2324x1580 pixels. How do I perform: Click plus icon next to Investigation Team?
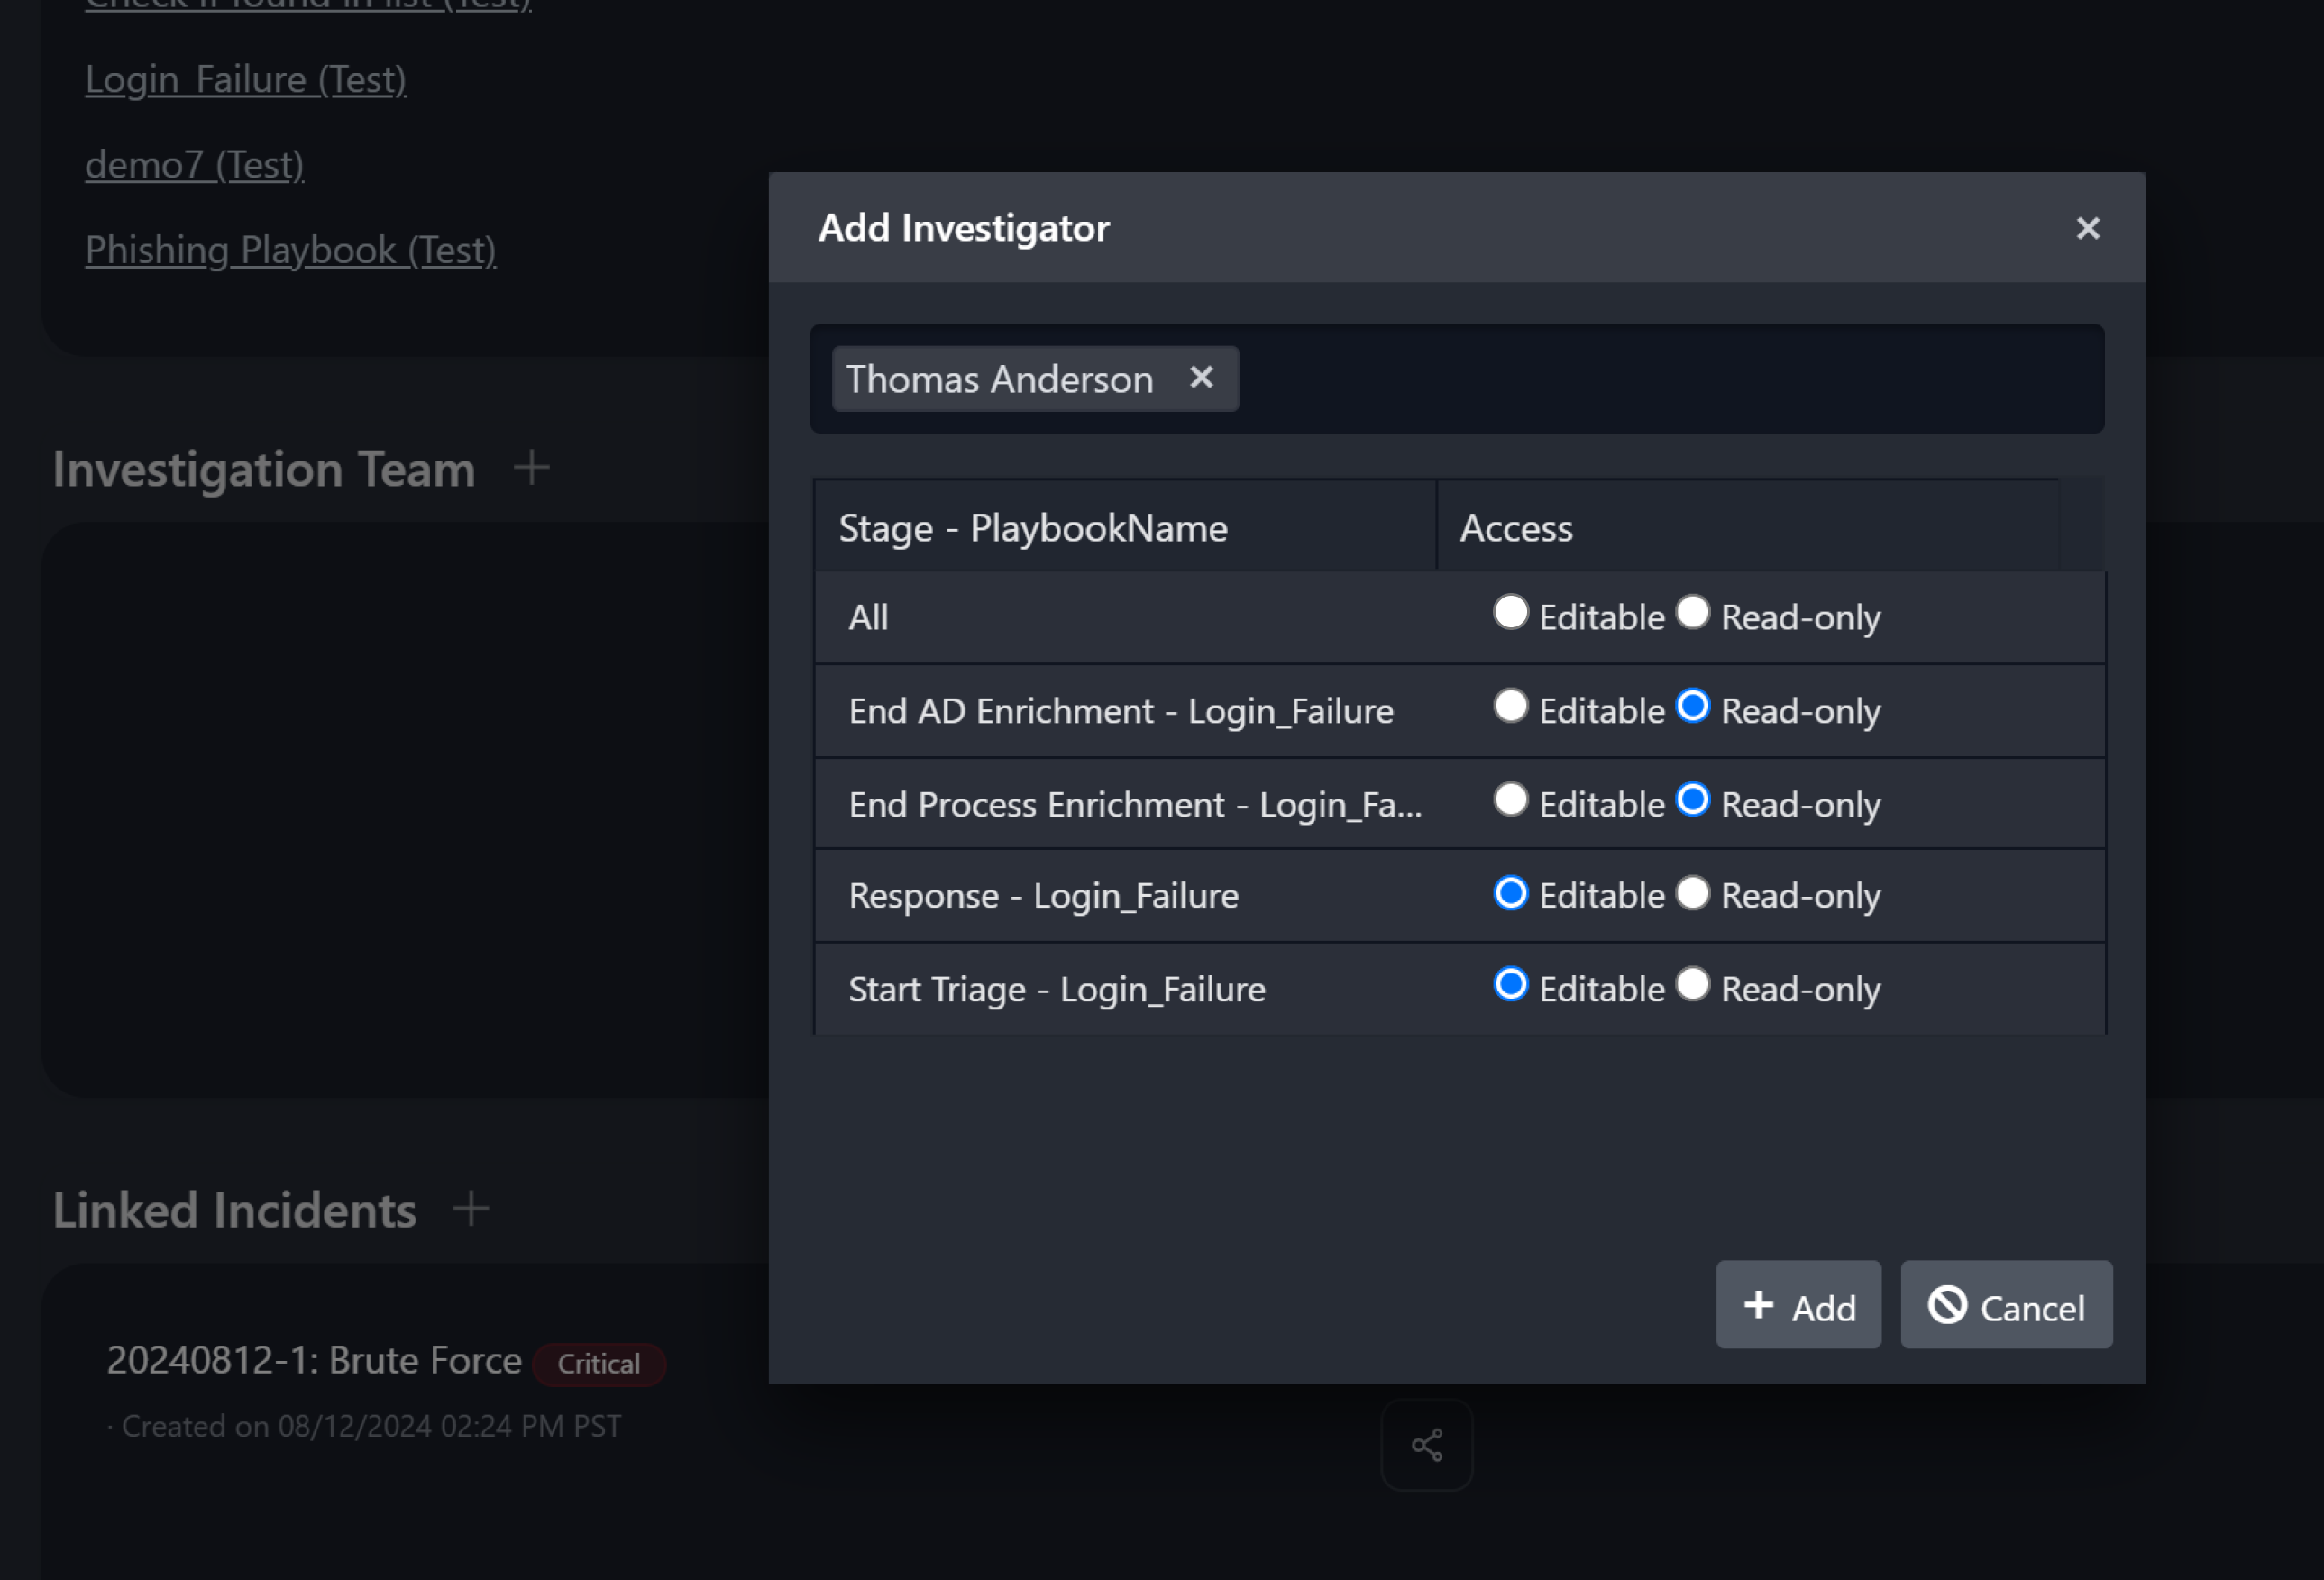pyautogui.click(x=531, y=467)
